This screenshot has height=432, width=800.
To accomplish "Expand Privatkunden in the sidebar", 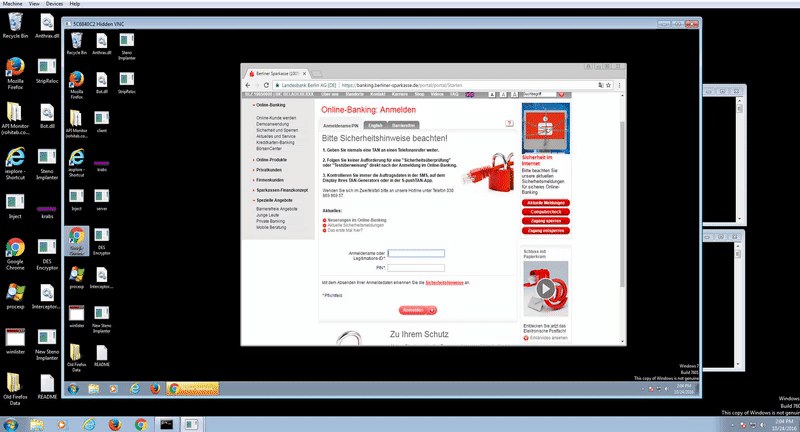I will 268,170.
